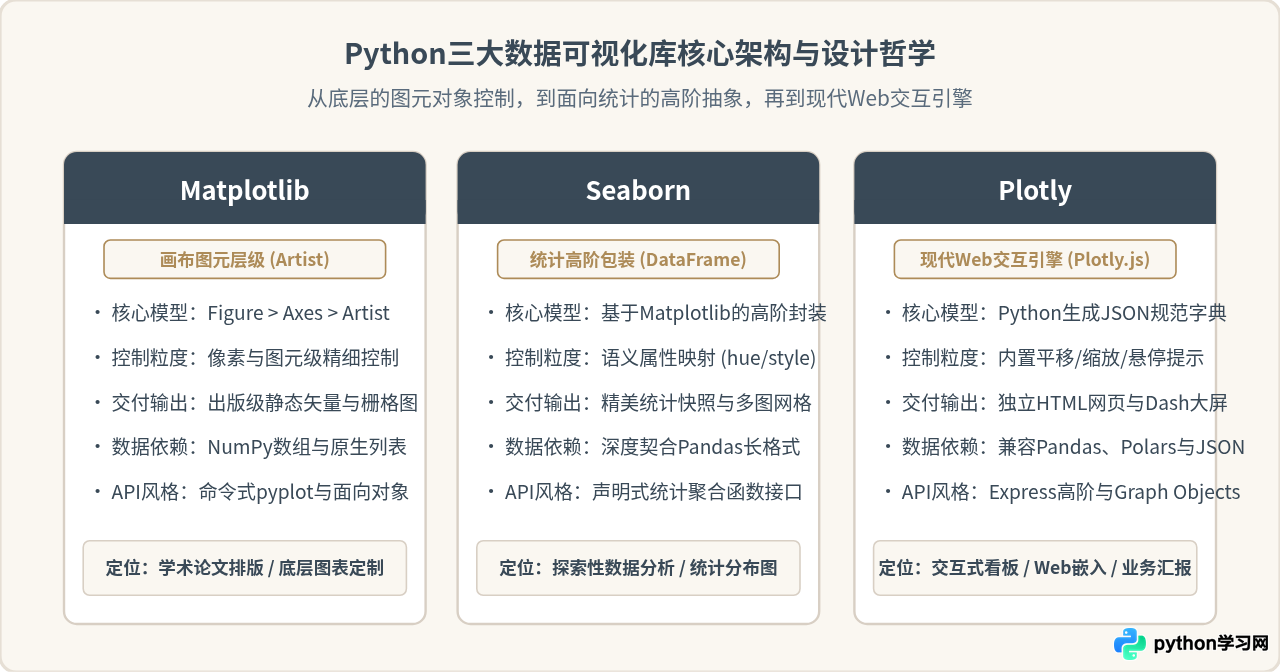Click the Python logo icon
1280x672 pixels.
pos(1130,644)
